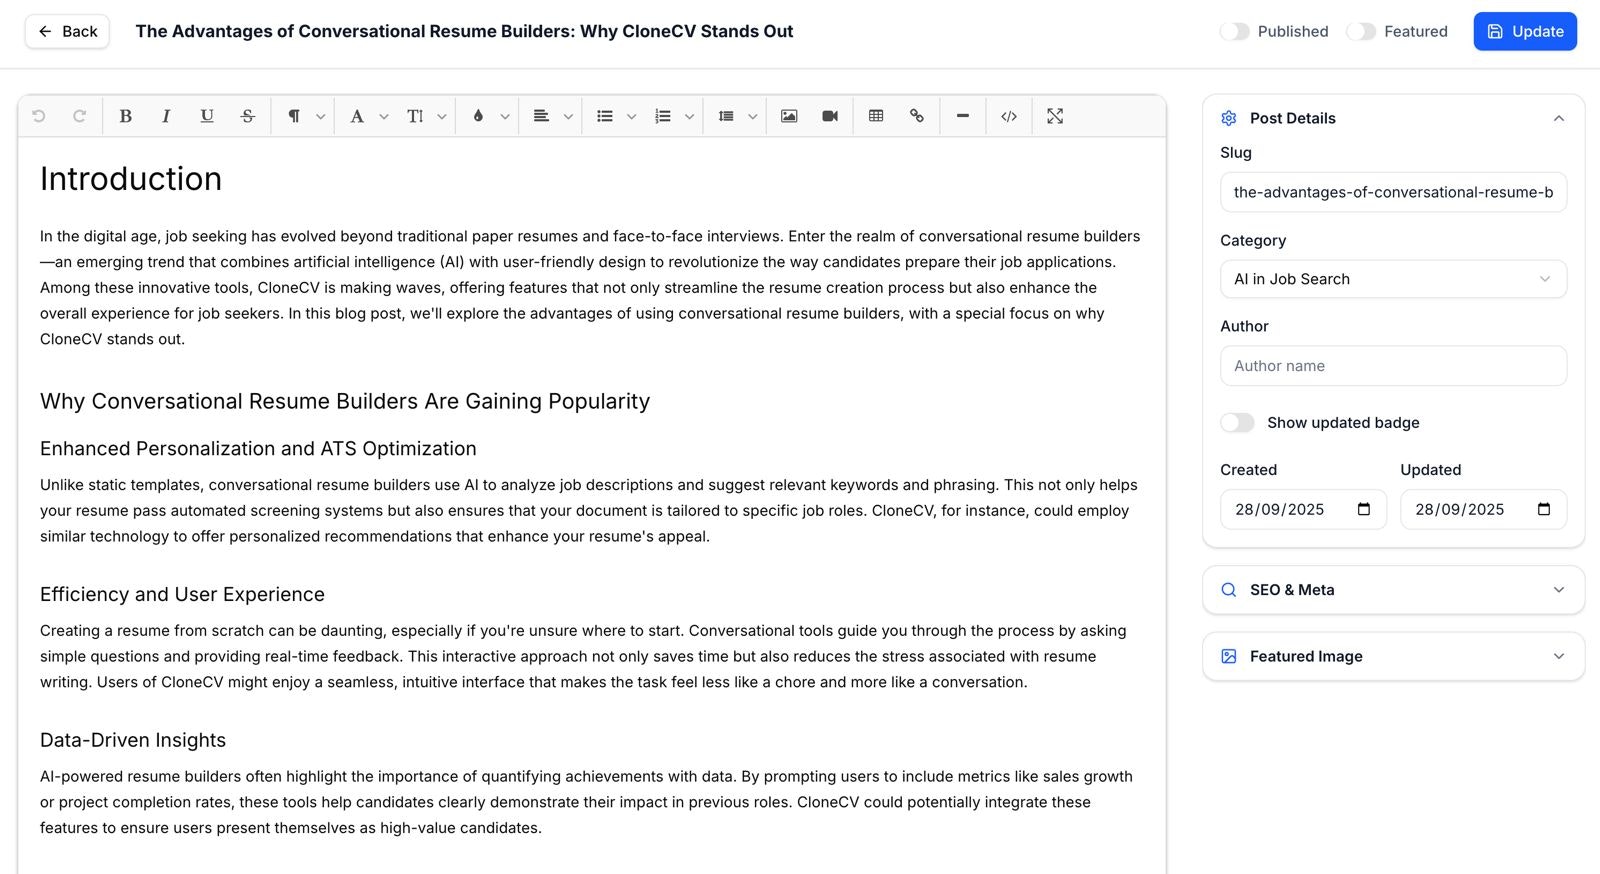Screen dimensions: 1600x874
Task: Click the Introduction heading in editor
Action: (131, 179)
